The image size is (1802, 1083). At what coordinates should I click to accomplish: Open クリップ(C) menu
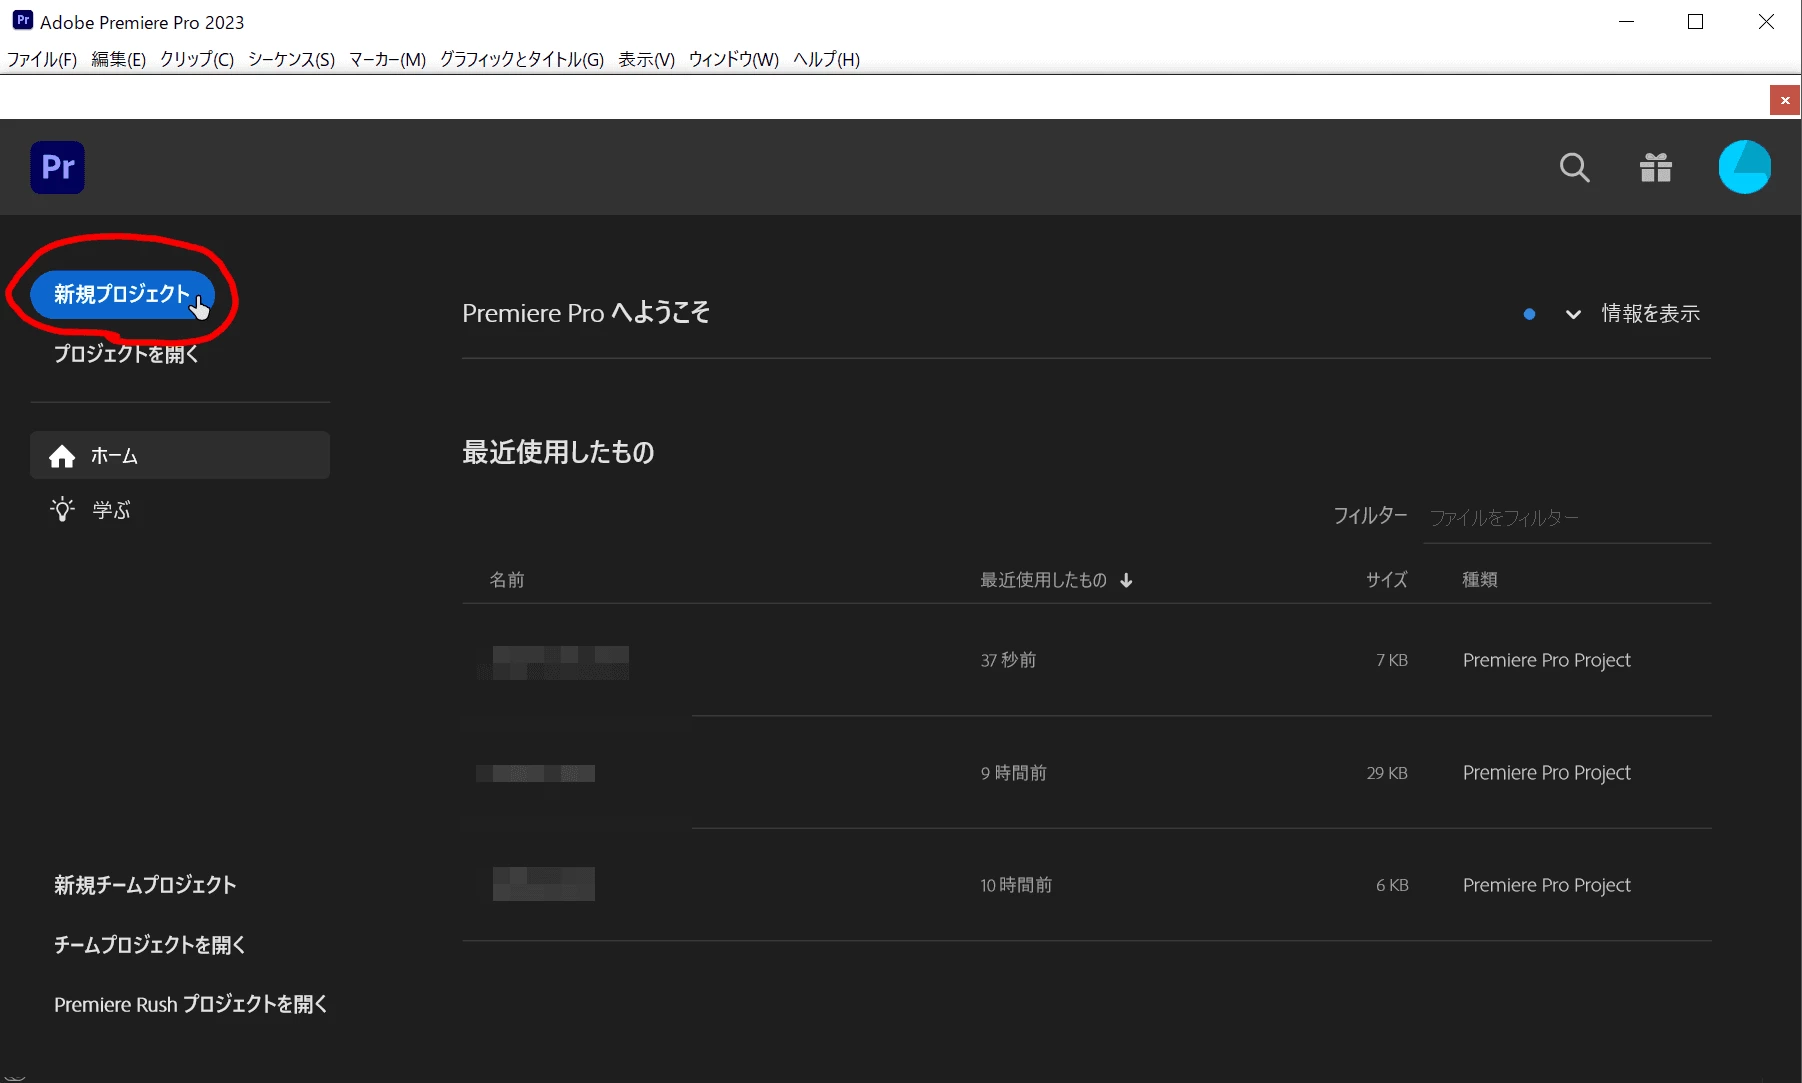coord(197,59)
